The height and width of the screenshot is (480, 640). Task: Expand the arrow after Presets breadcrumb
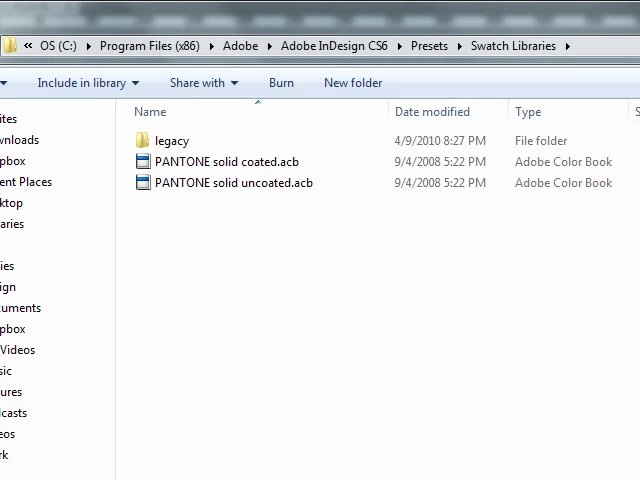(460, 46)
